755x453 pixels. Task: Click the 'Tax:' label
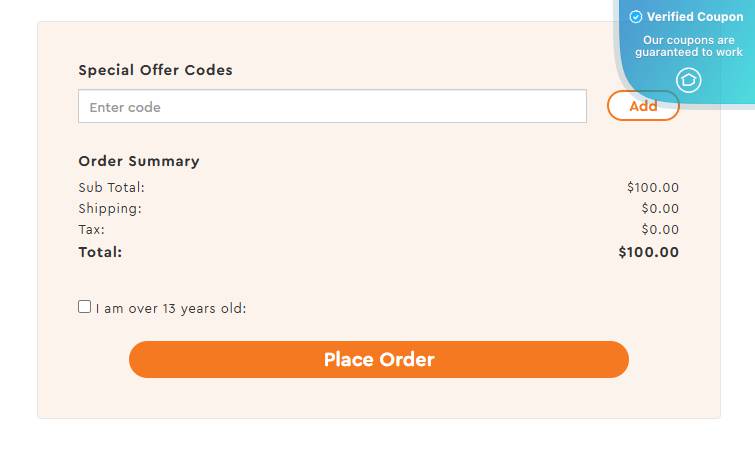91,230
